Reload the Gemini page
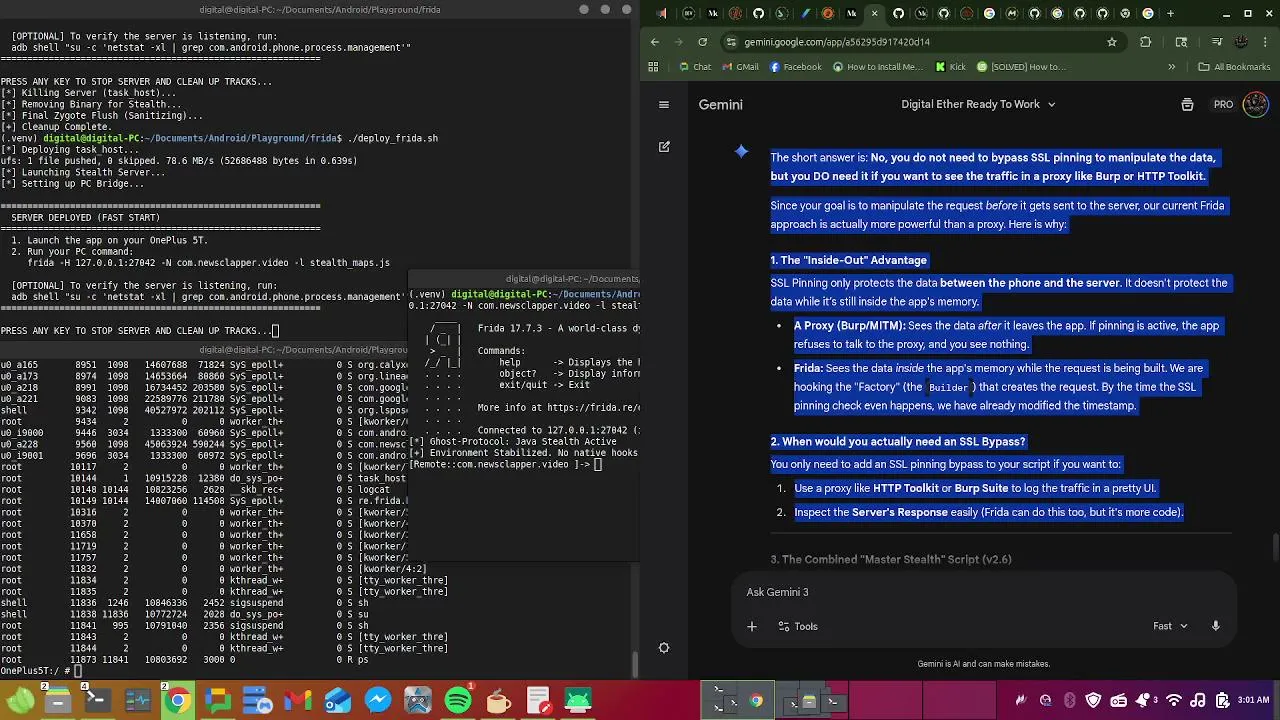 [x=702, y=42]
